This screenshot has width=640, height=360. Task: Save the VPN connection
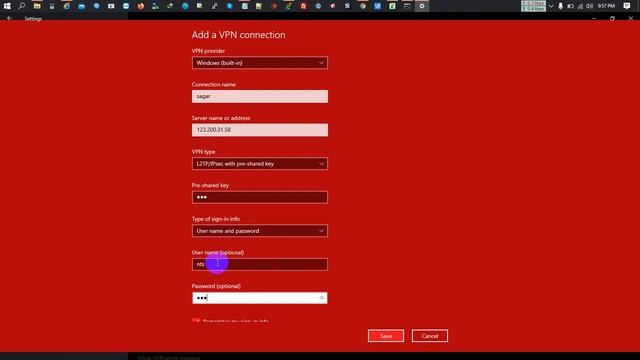pos(386,336)
